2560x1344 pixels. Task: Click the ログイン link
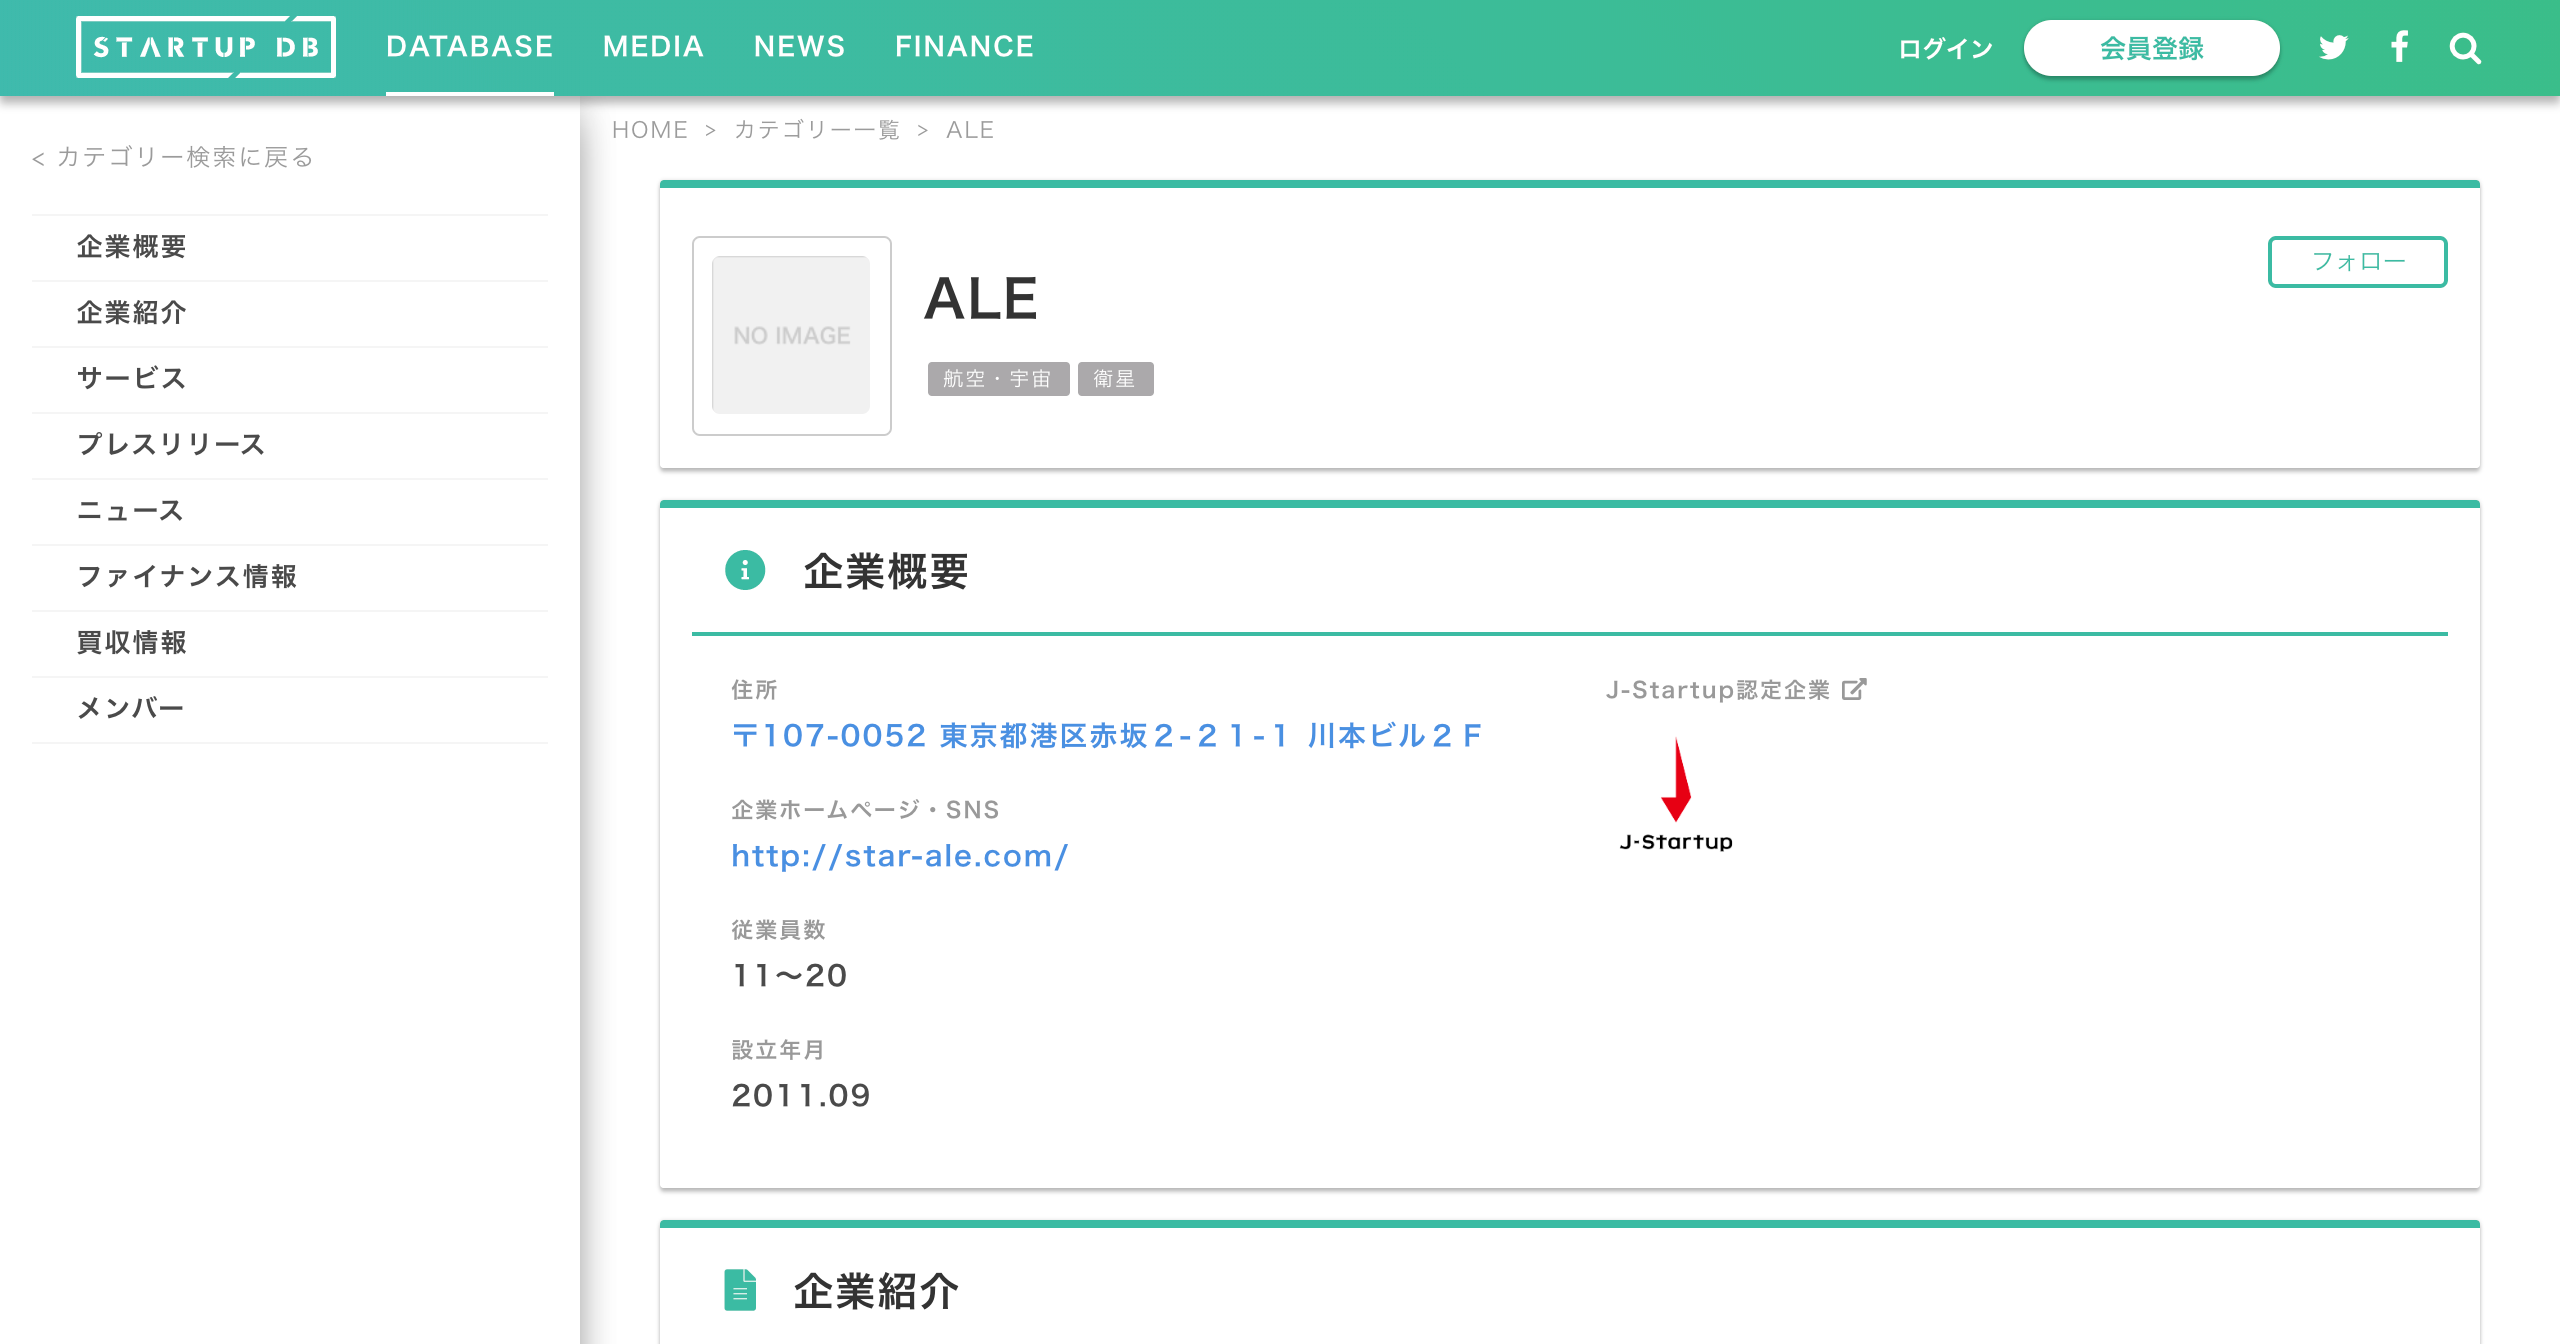(1945, 48)
